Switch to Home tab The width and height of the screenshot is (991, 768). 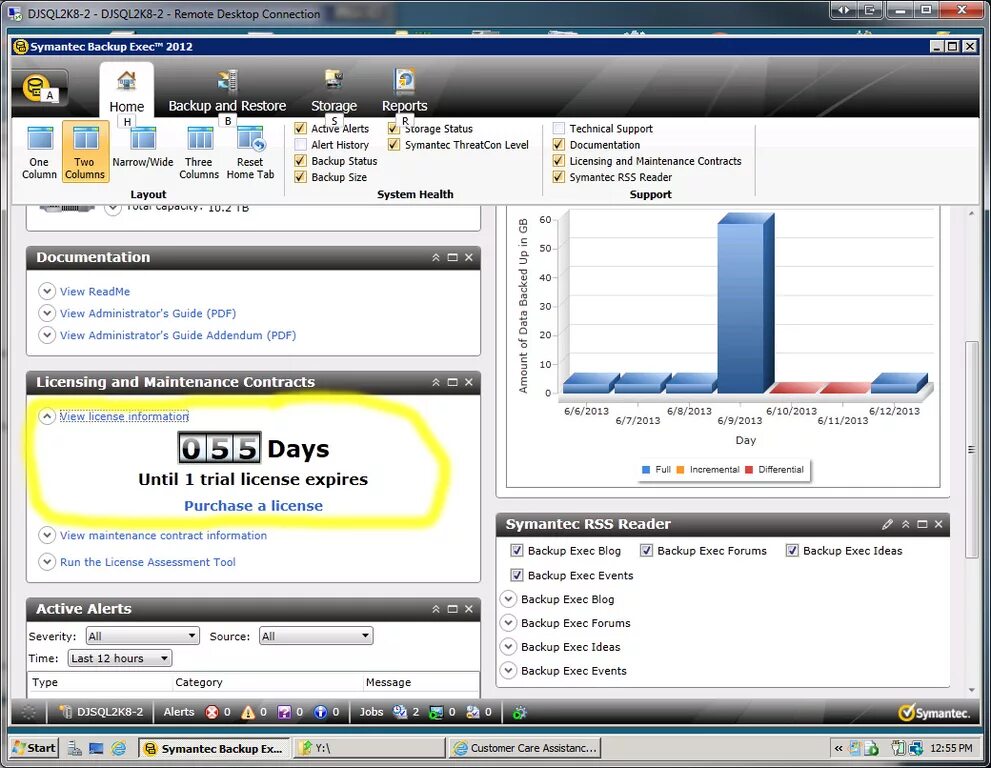126,91
